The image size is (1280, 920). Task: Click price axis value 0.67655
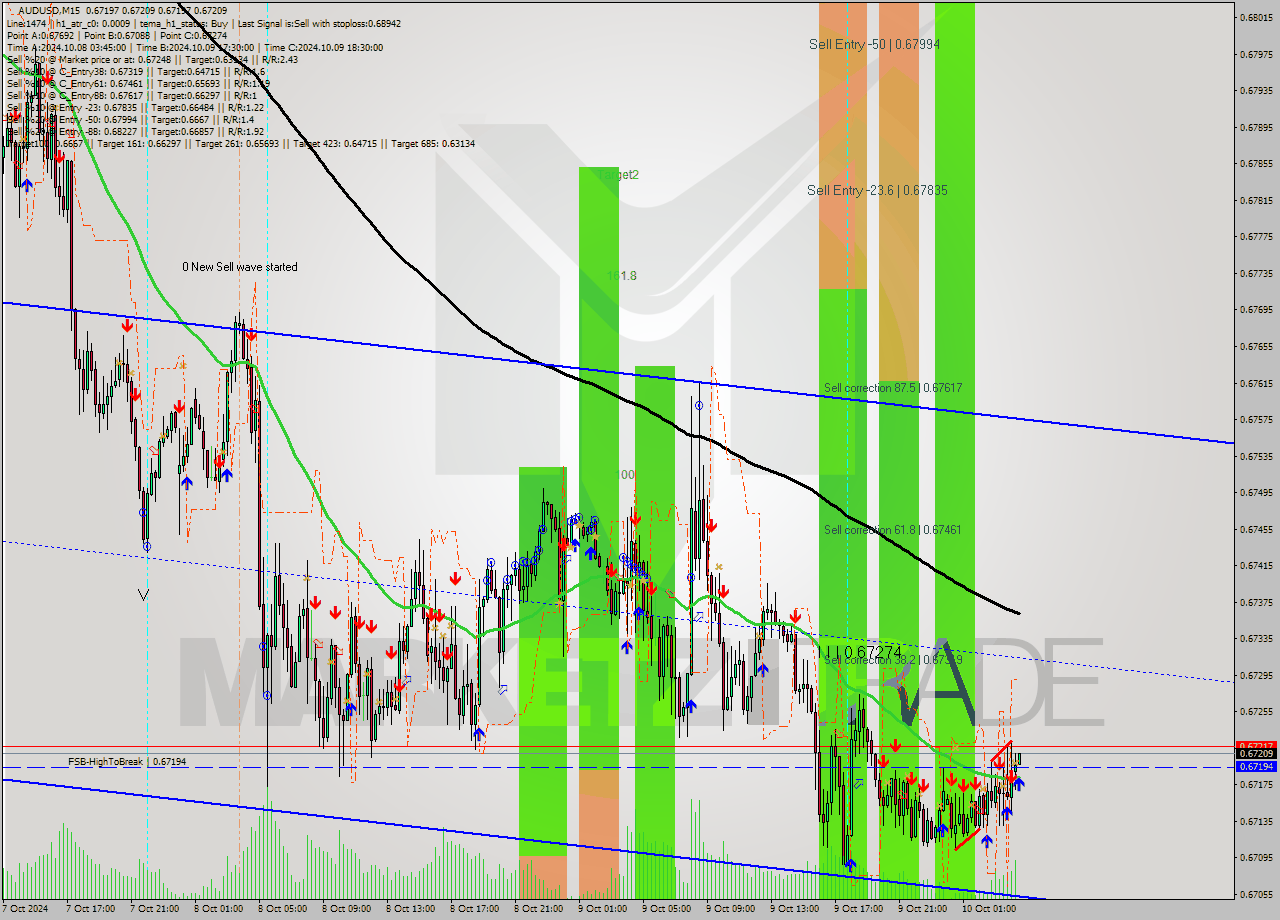tap(1256, 346)
